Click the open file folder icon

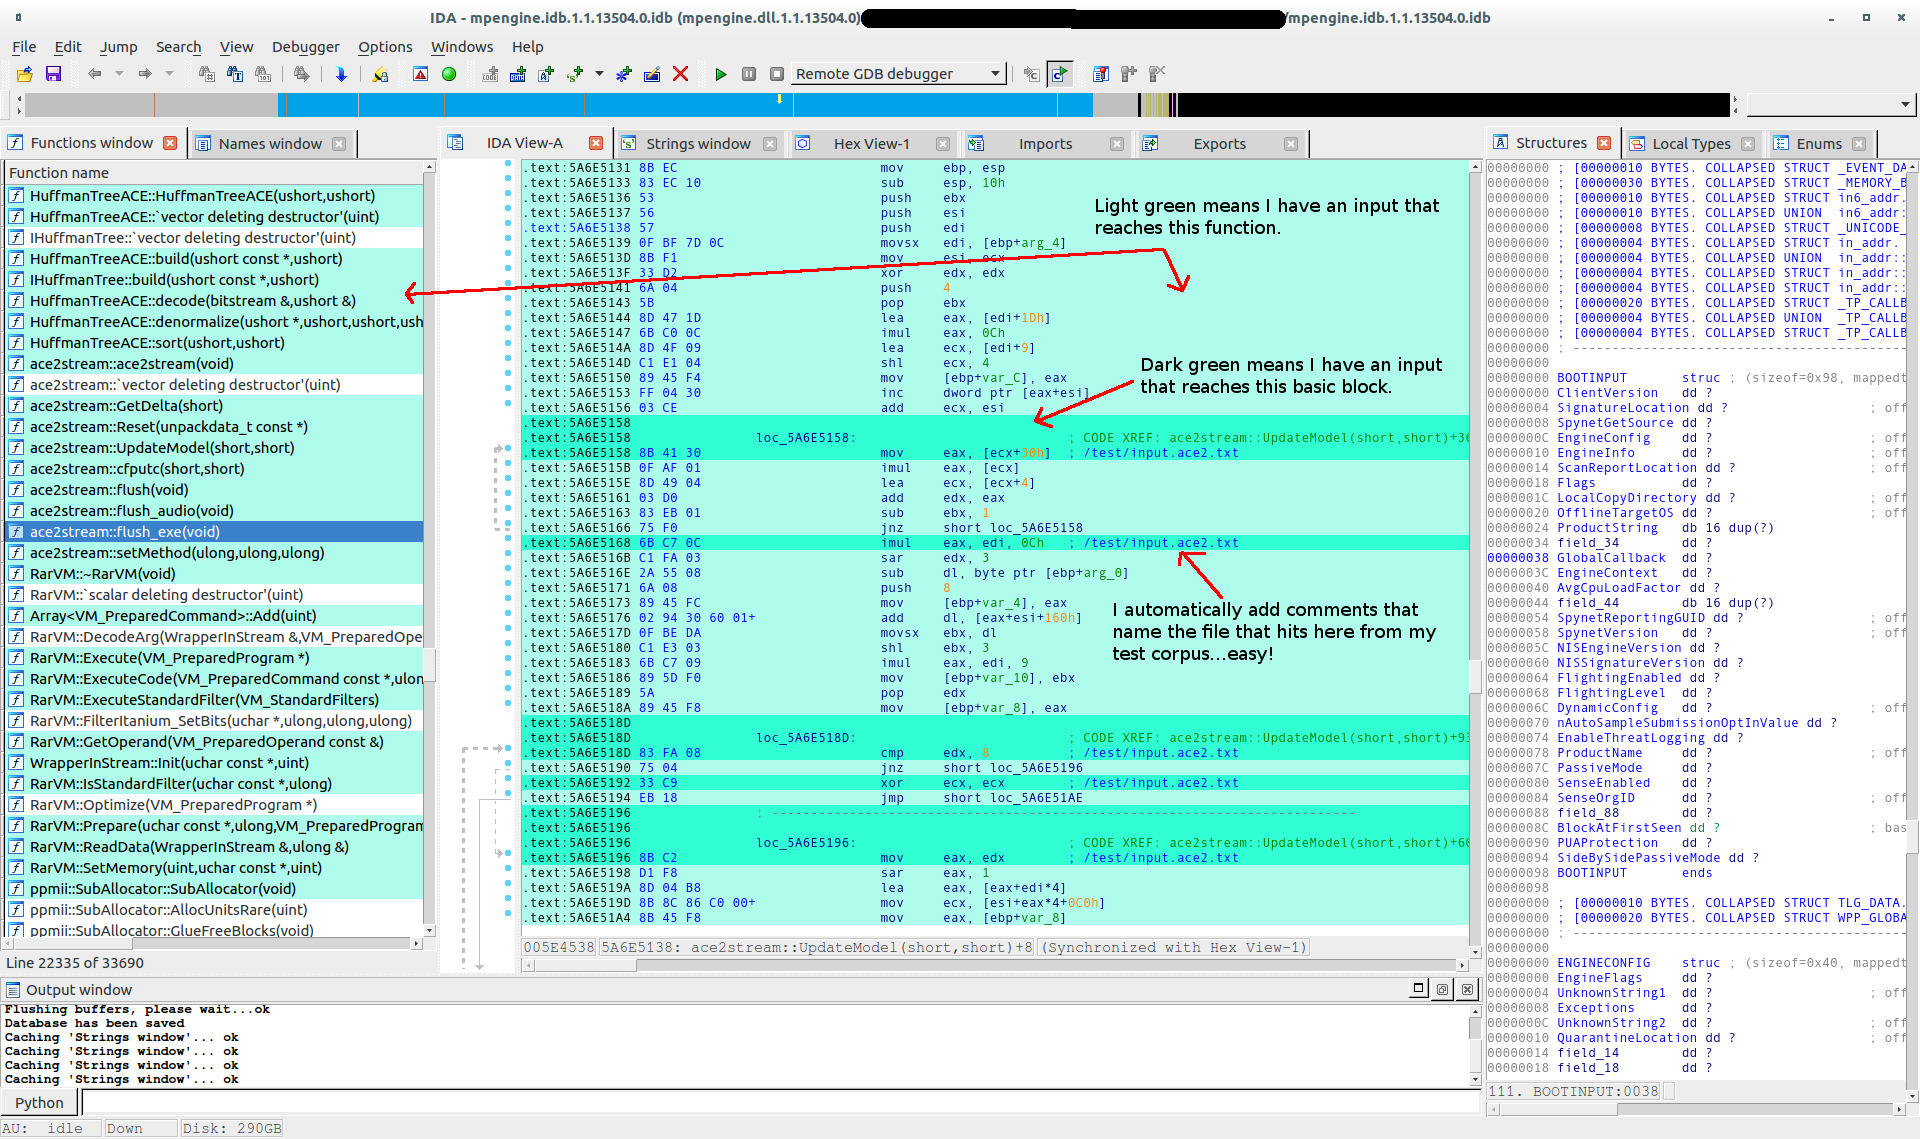(x=25, y=74)
